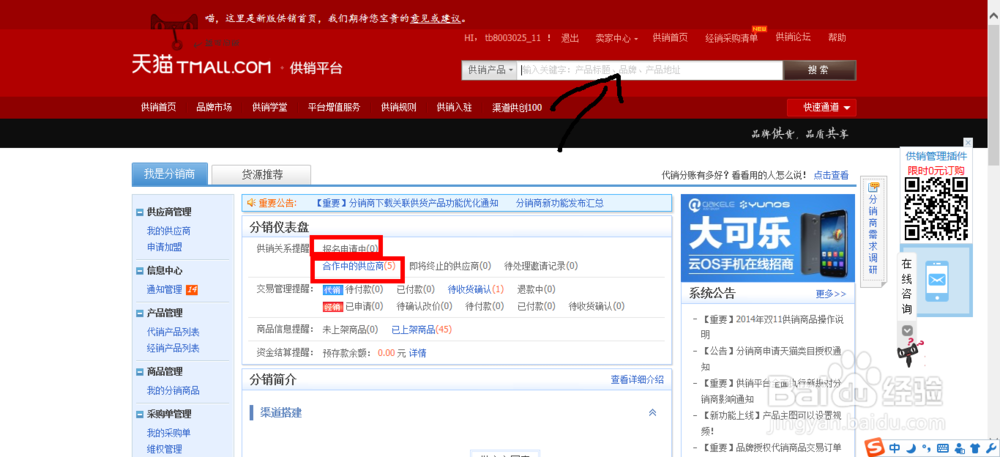Open 供销规则 in the navigation bar
Image resolution: width=1000 pixels, height=457 pixels.
399,108
